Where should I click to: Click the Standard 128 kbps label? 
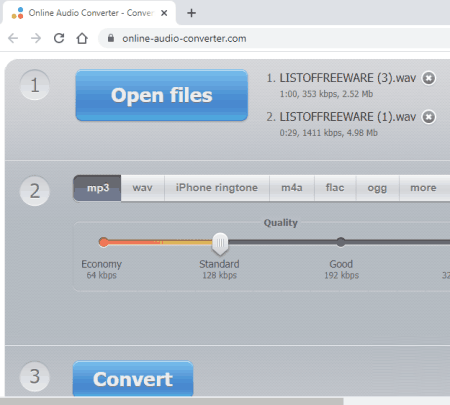(219, 269)
